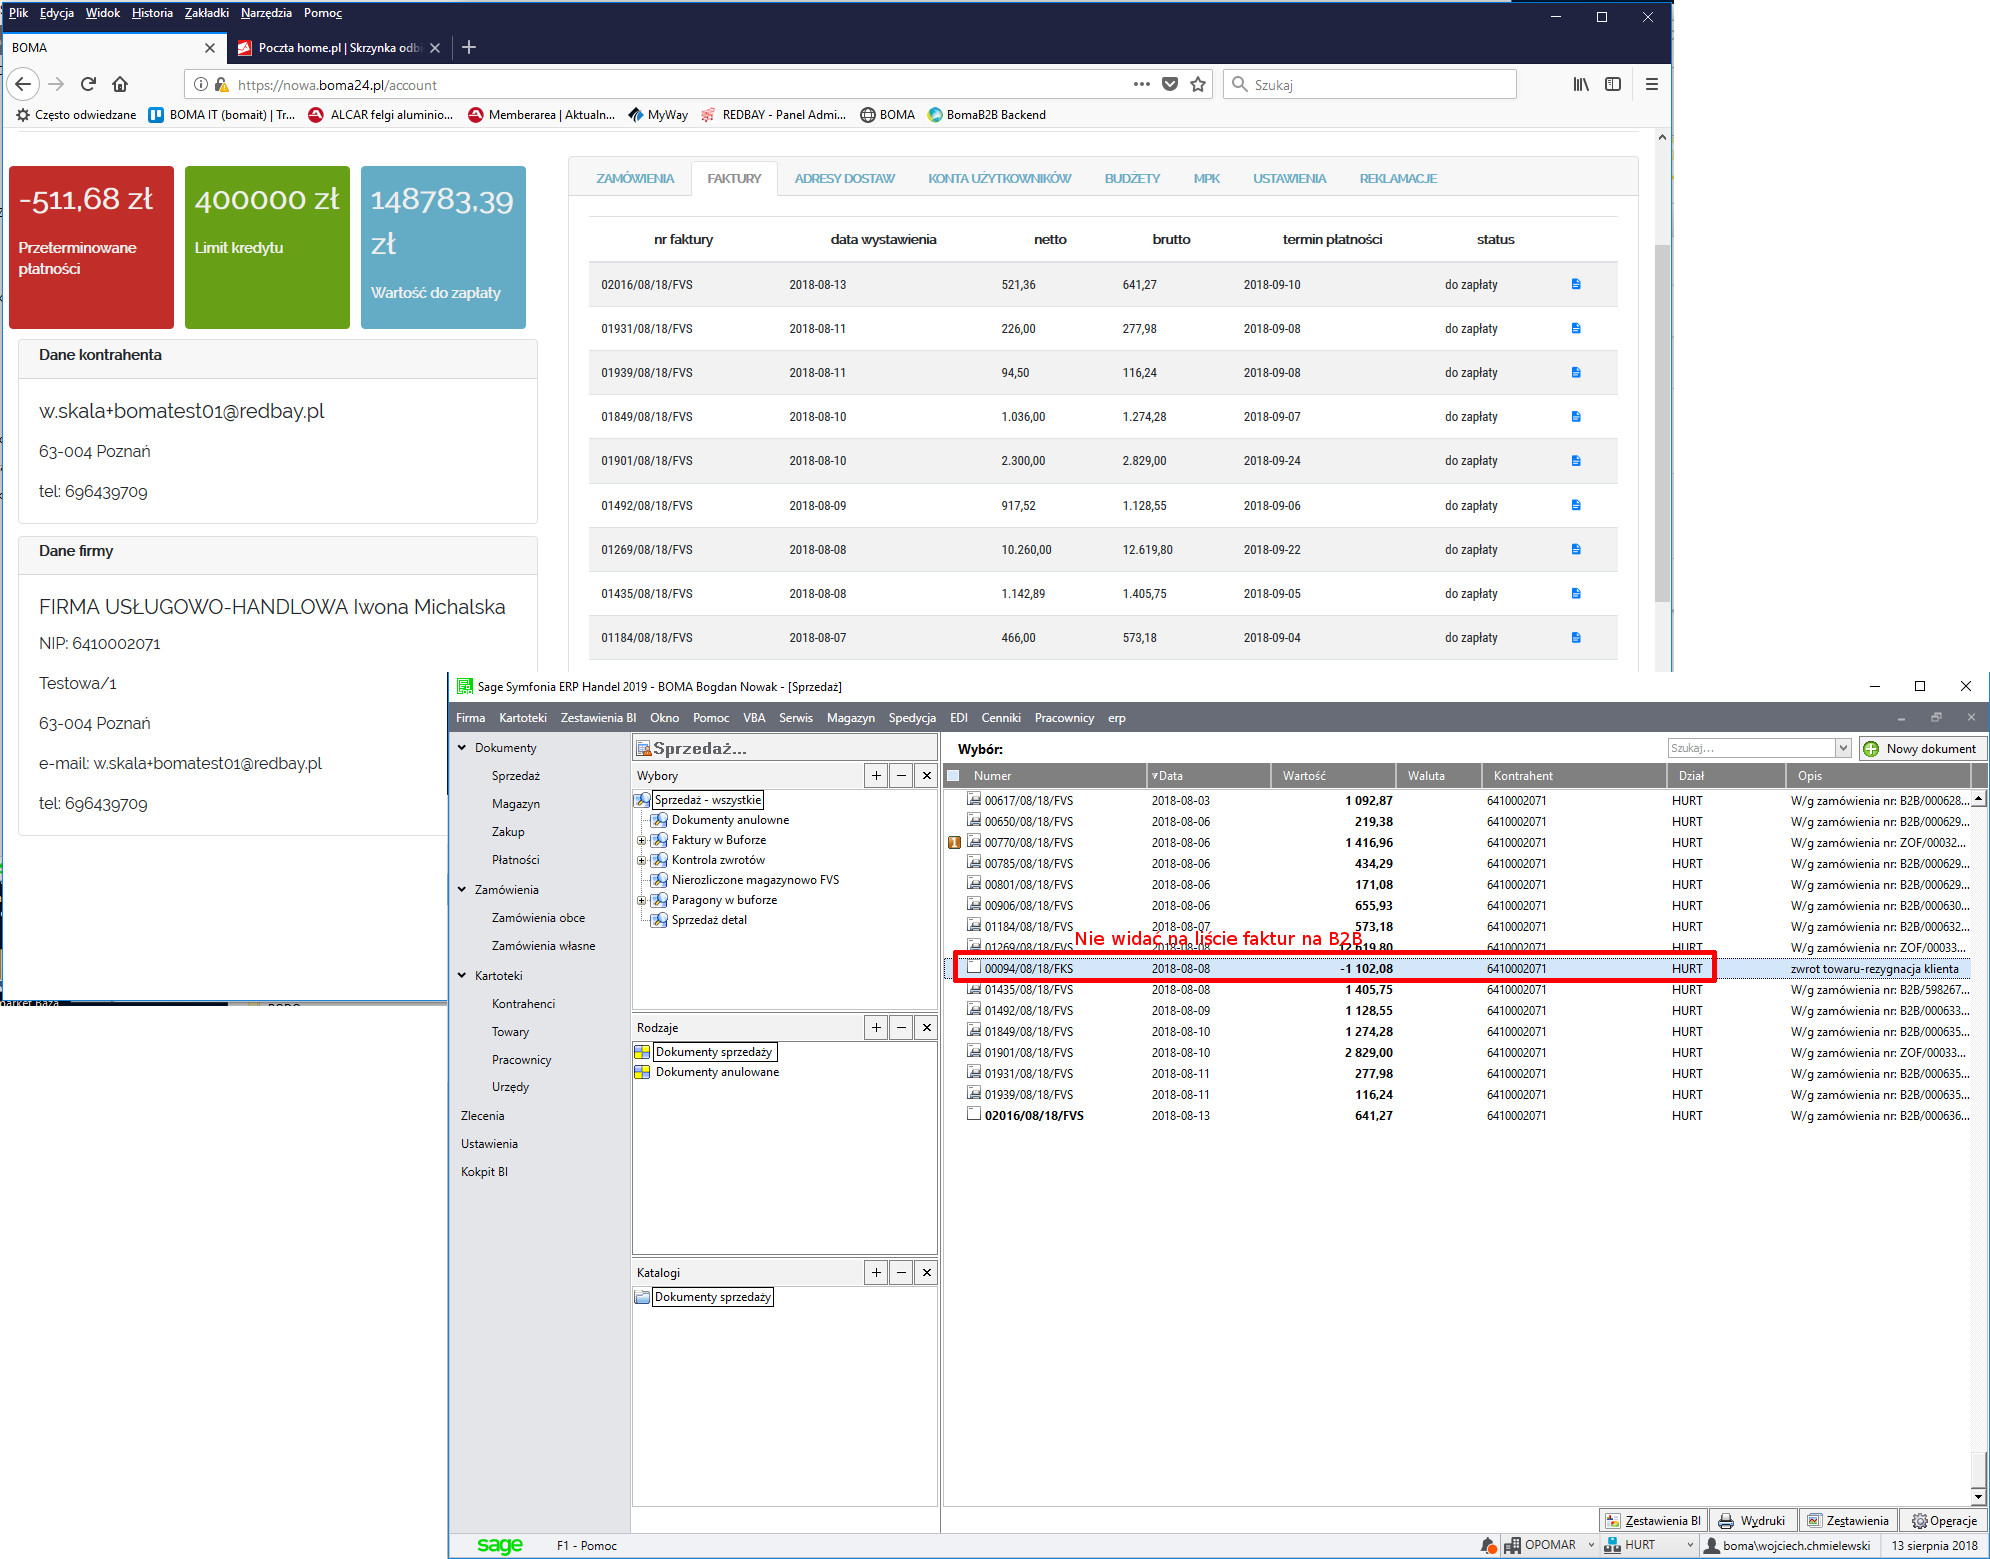This screenshot has height=1559, width=1990.
Task: Open invoice 02016/08/18/FVS document icon
Action: [1576, 284]
